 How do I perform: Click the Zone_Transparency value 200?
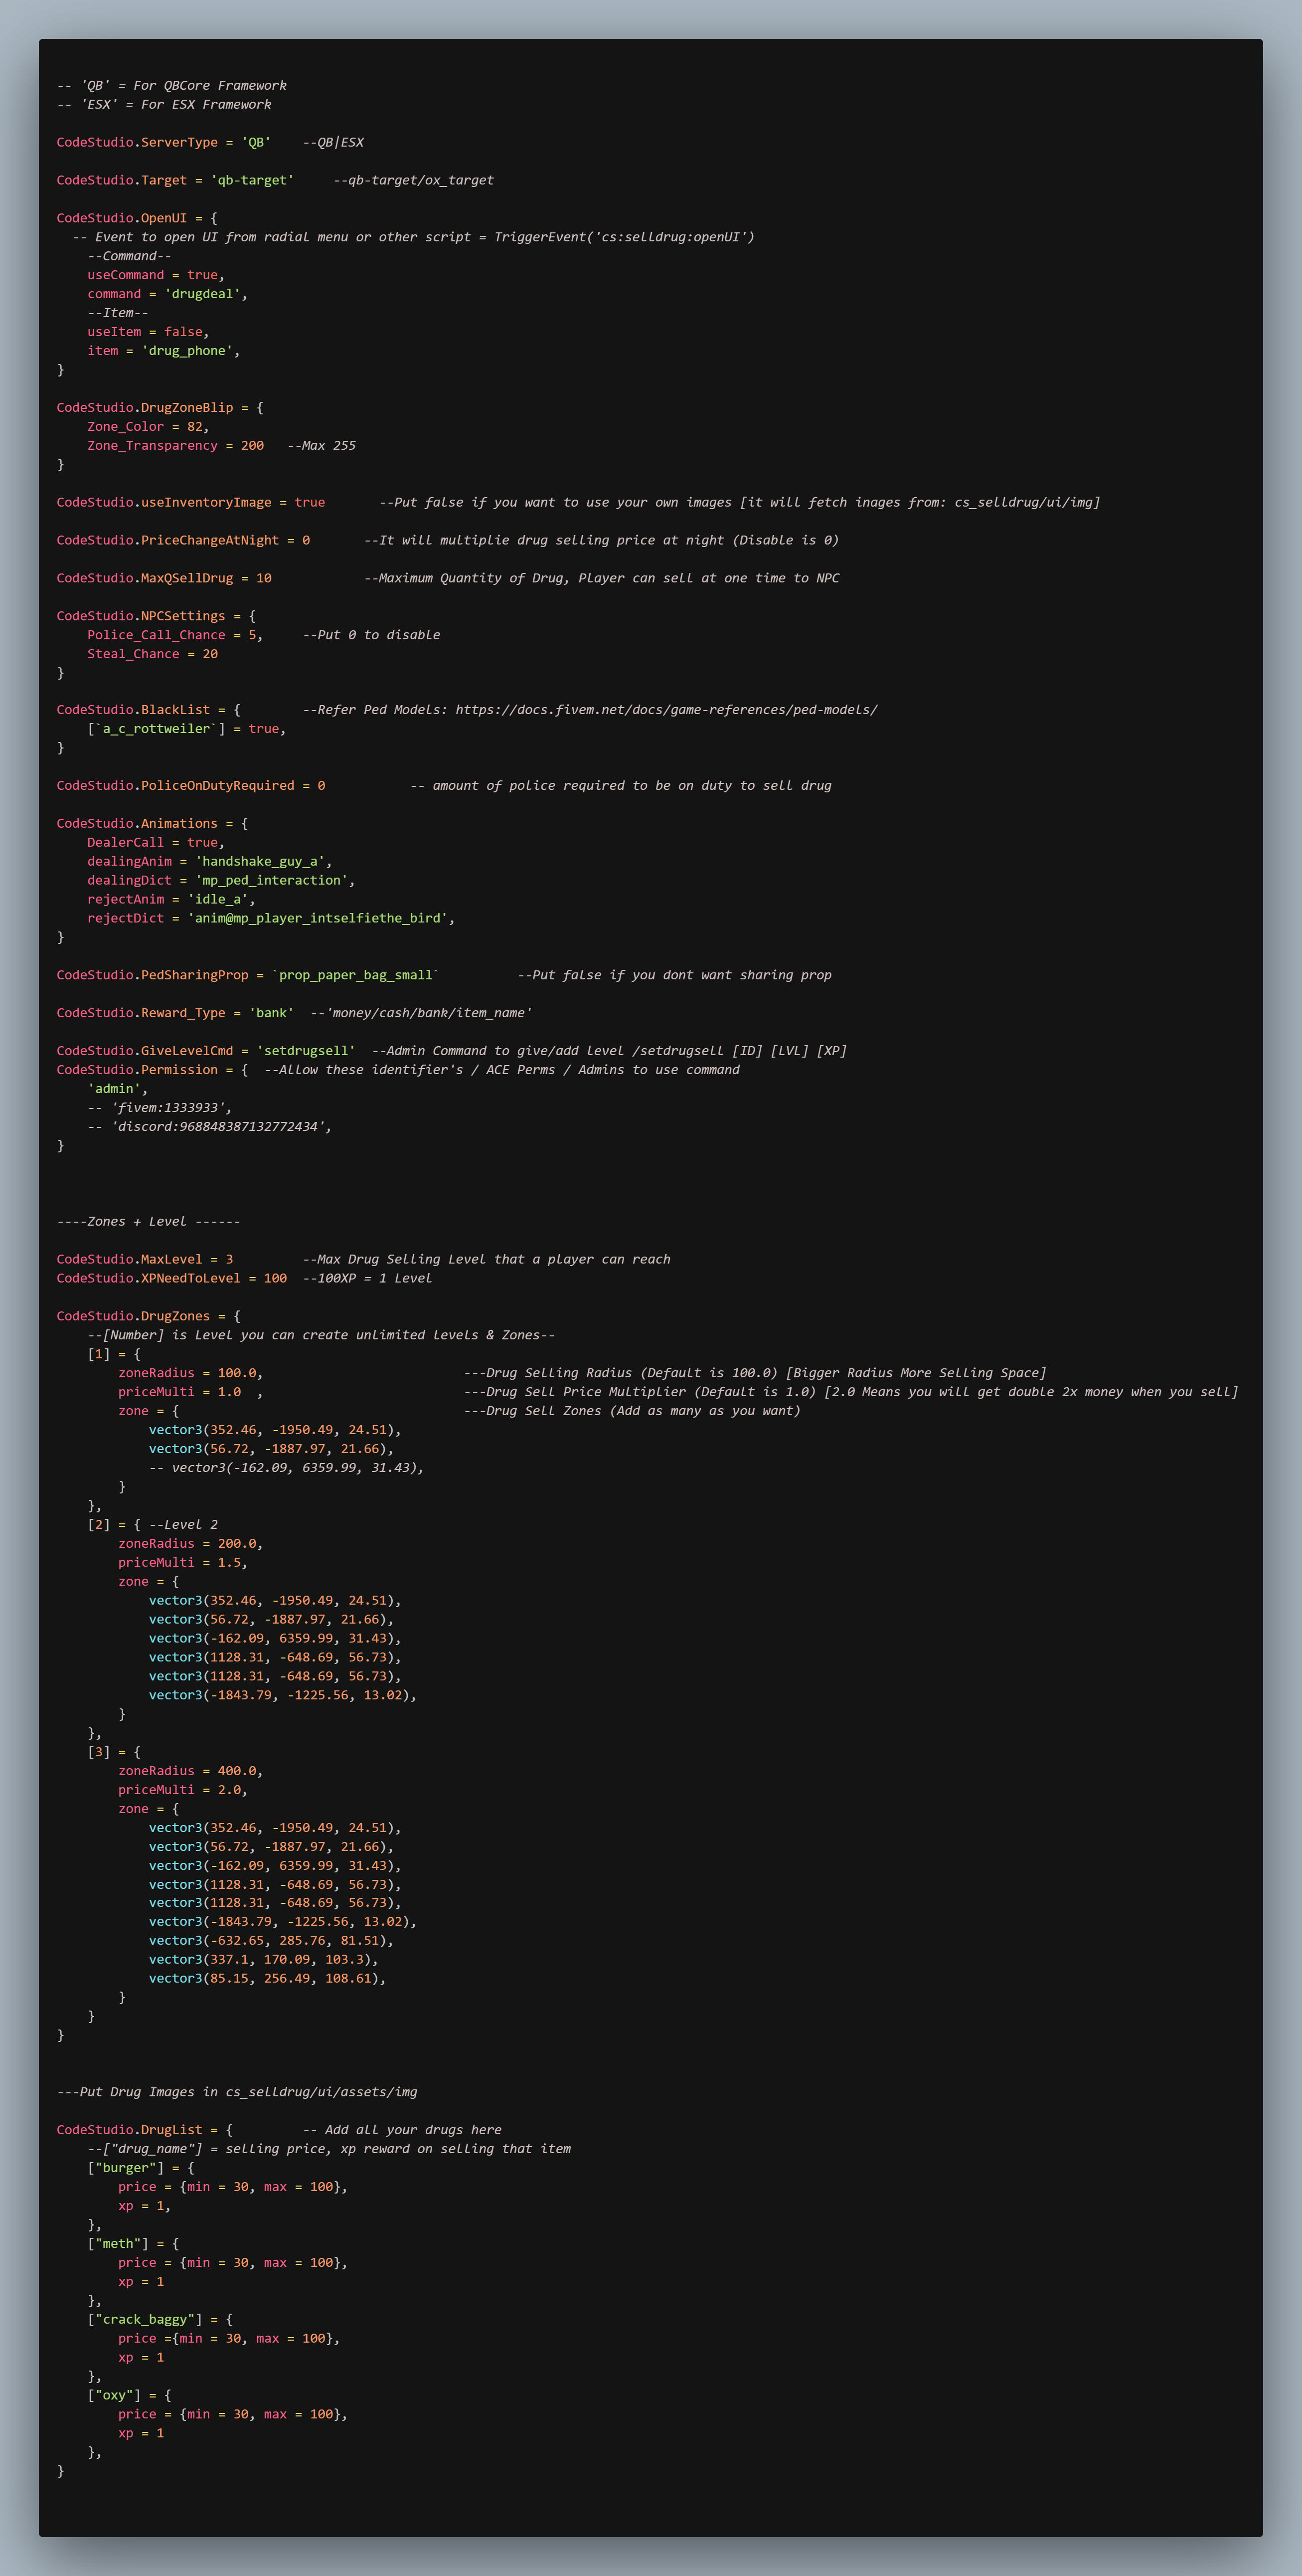point(252,445)
